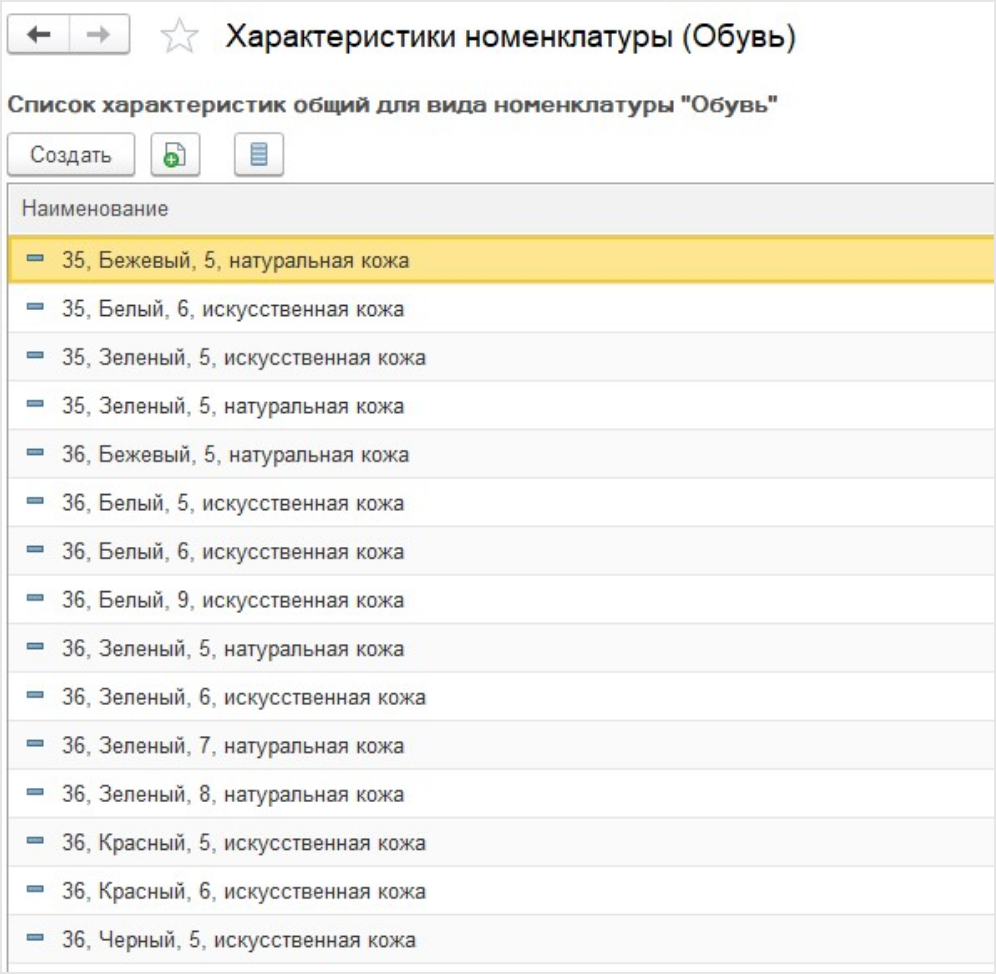Select row 35, Зеленый, 5, натуральная кожа
Image resolution: width=996 pixels, height=974 pixels.
click(232, 406)
